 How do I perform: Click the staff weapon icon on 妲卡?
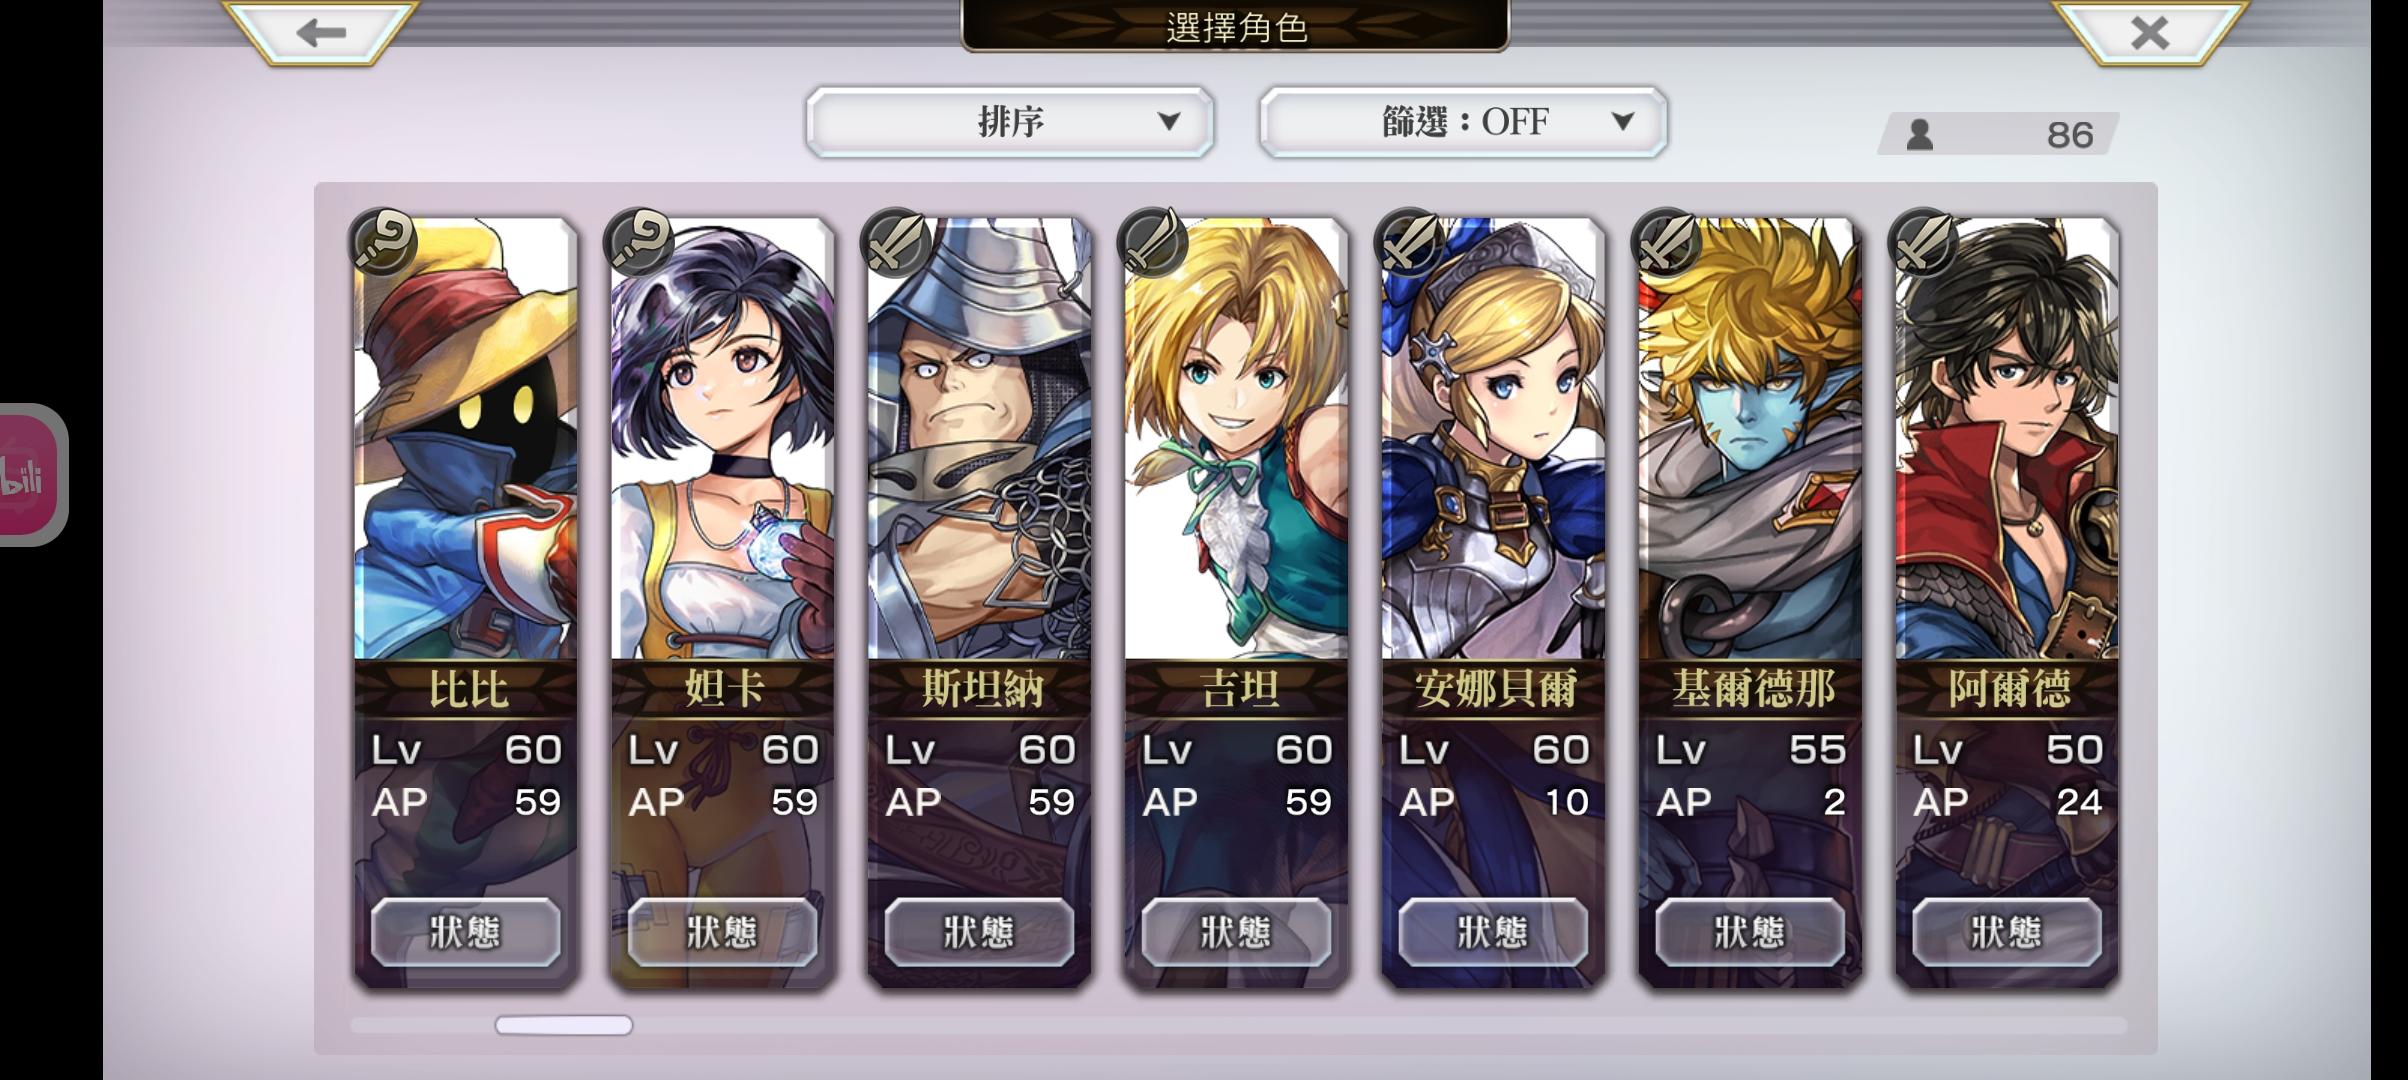pos(640,242)
